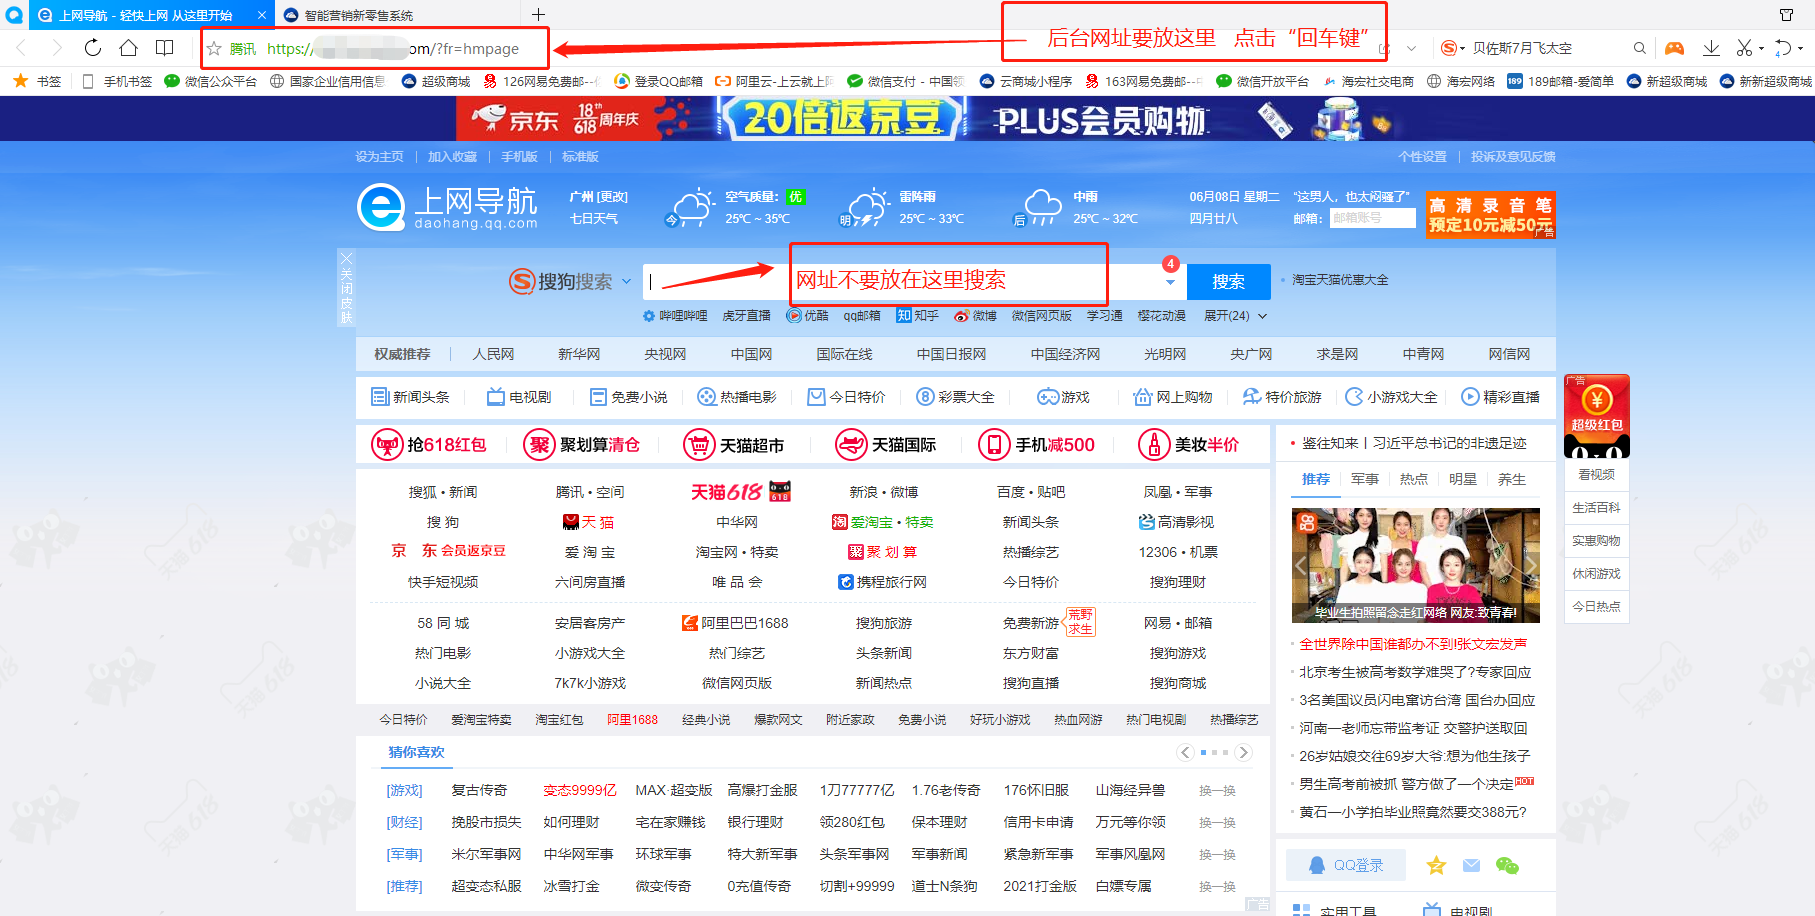
Task: Click 换一换 in the 游戏 row
Action: click(x=1217, y=790)
